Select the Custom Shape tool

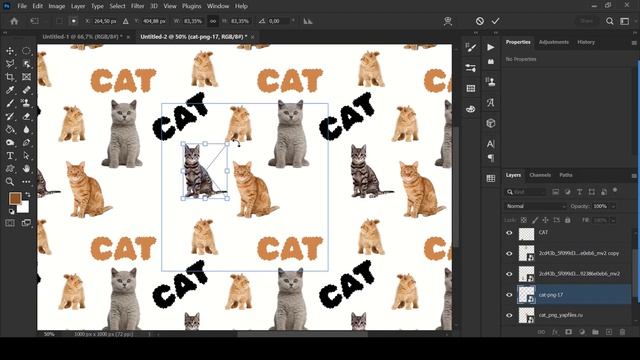click(10, 169)
